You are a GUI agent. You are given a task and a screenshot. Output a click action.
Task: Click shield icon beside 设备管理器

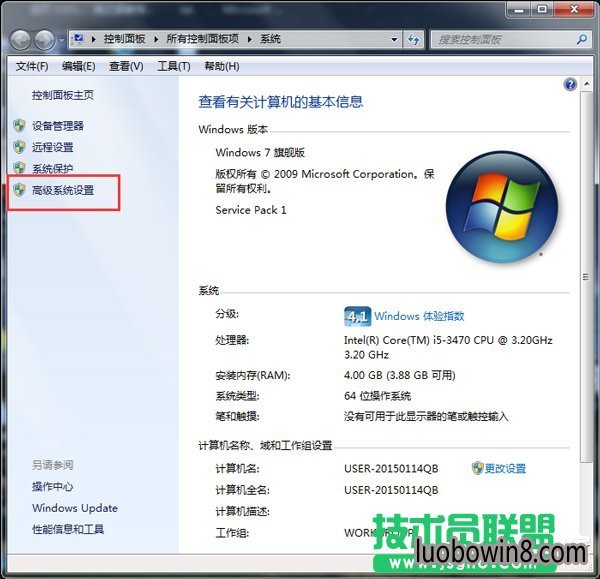pos(19,126)
